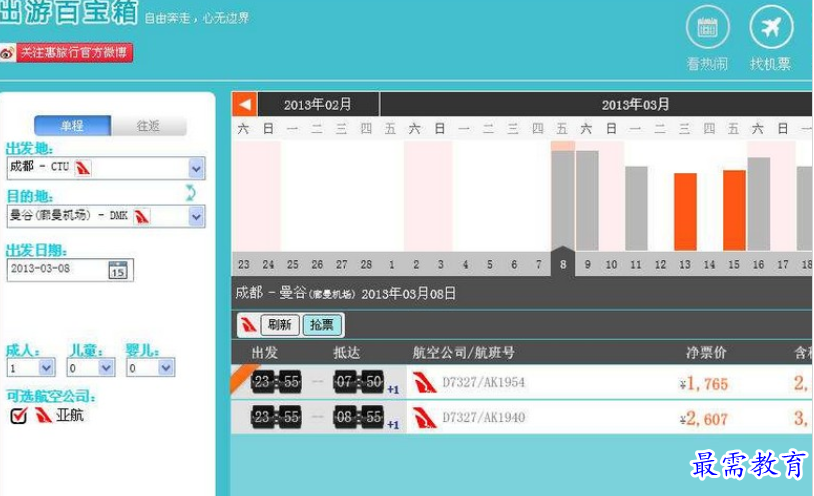814x496 pixels.
Task: Click the 抢票 grab-ticket button
Action: 322,325
